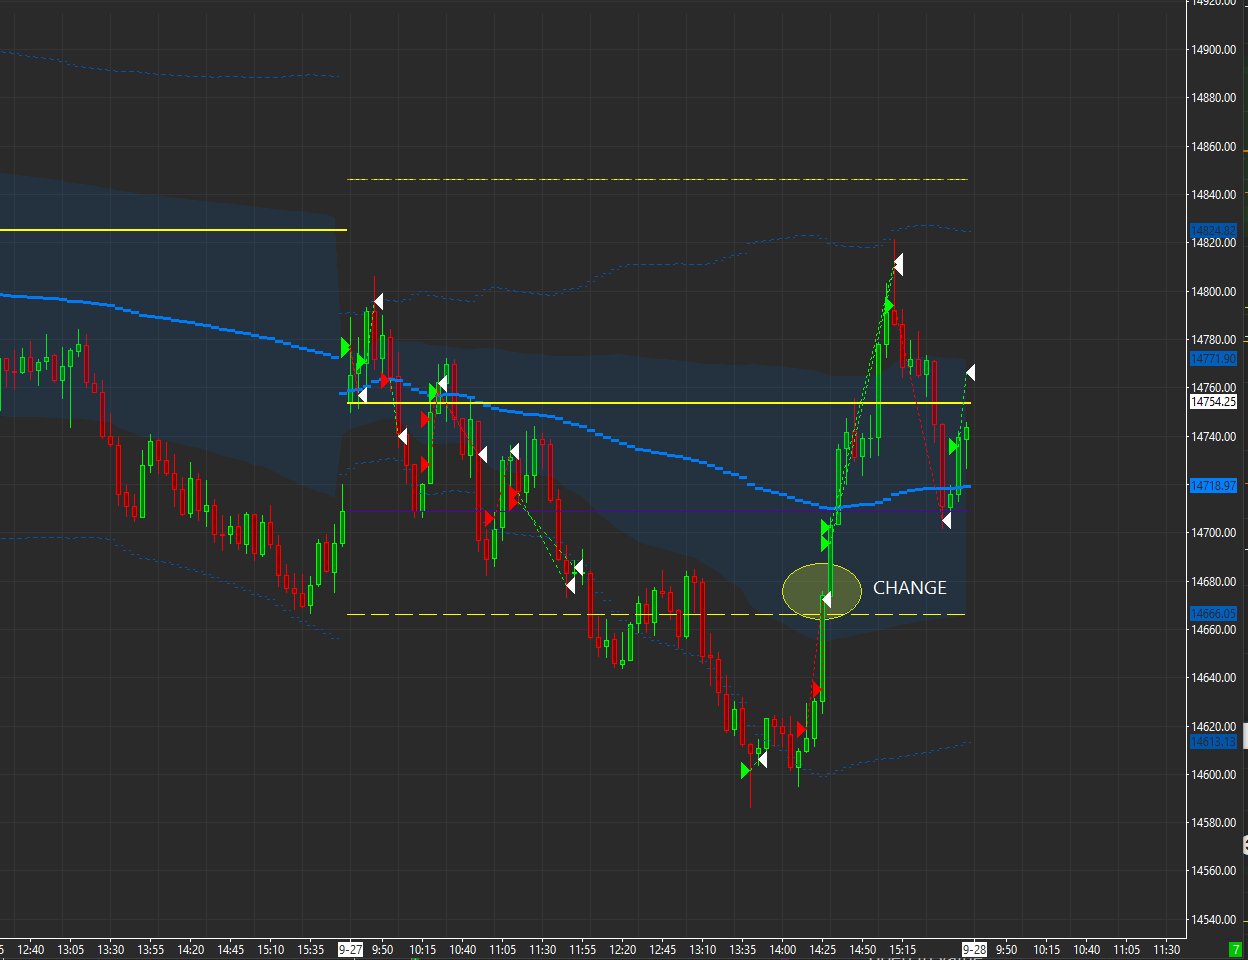Image resolution: width=1248 pixels, height=960 pixels.
Task: Click the 9-27 session date label
Action: (350, 950)
